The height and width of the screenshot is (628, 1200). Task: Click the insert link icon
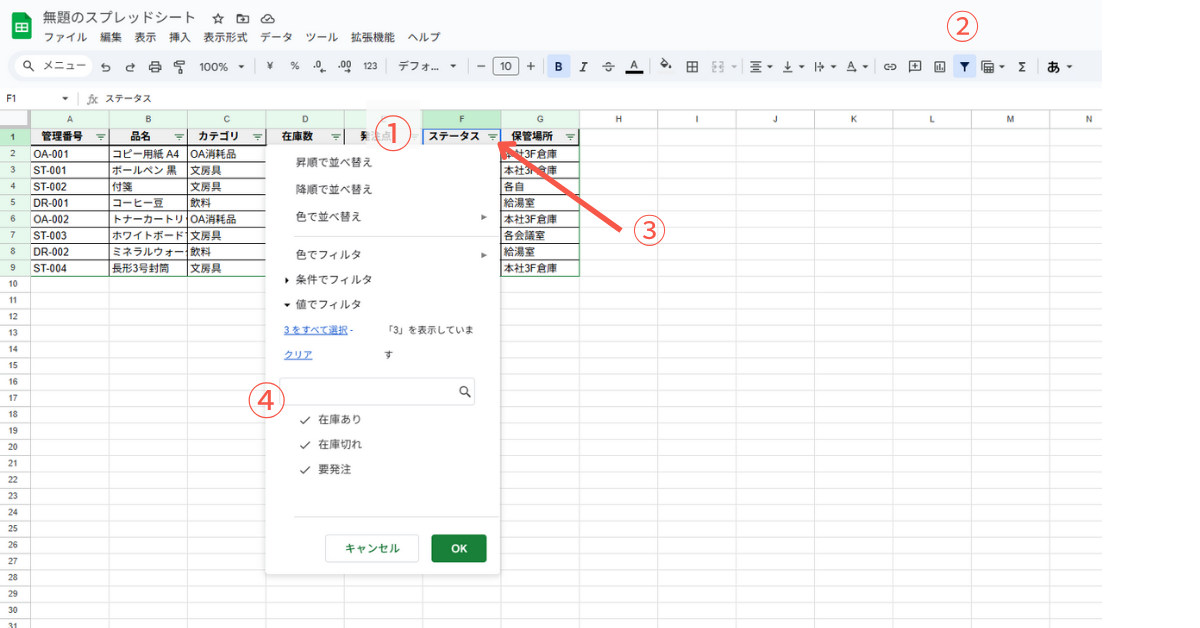tap(889, 67)
